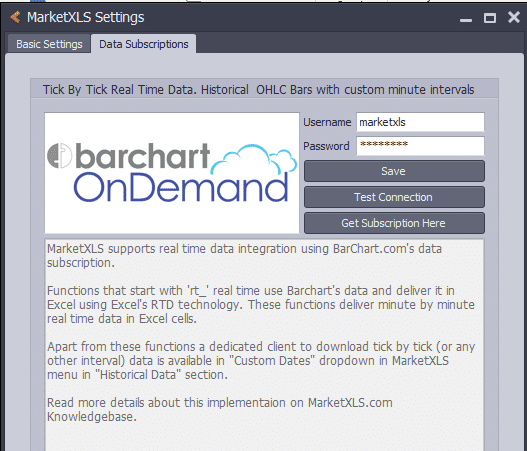Click the MarketXLS arrow logo icon
The width and height of the screenshot is (527, 451).
click(15, 17)
